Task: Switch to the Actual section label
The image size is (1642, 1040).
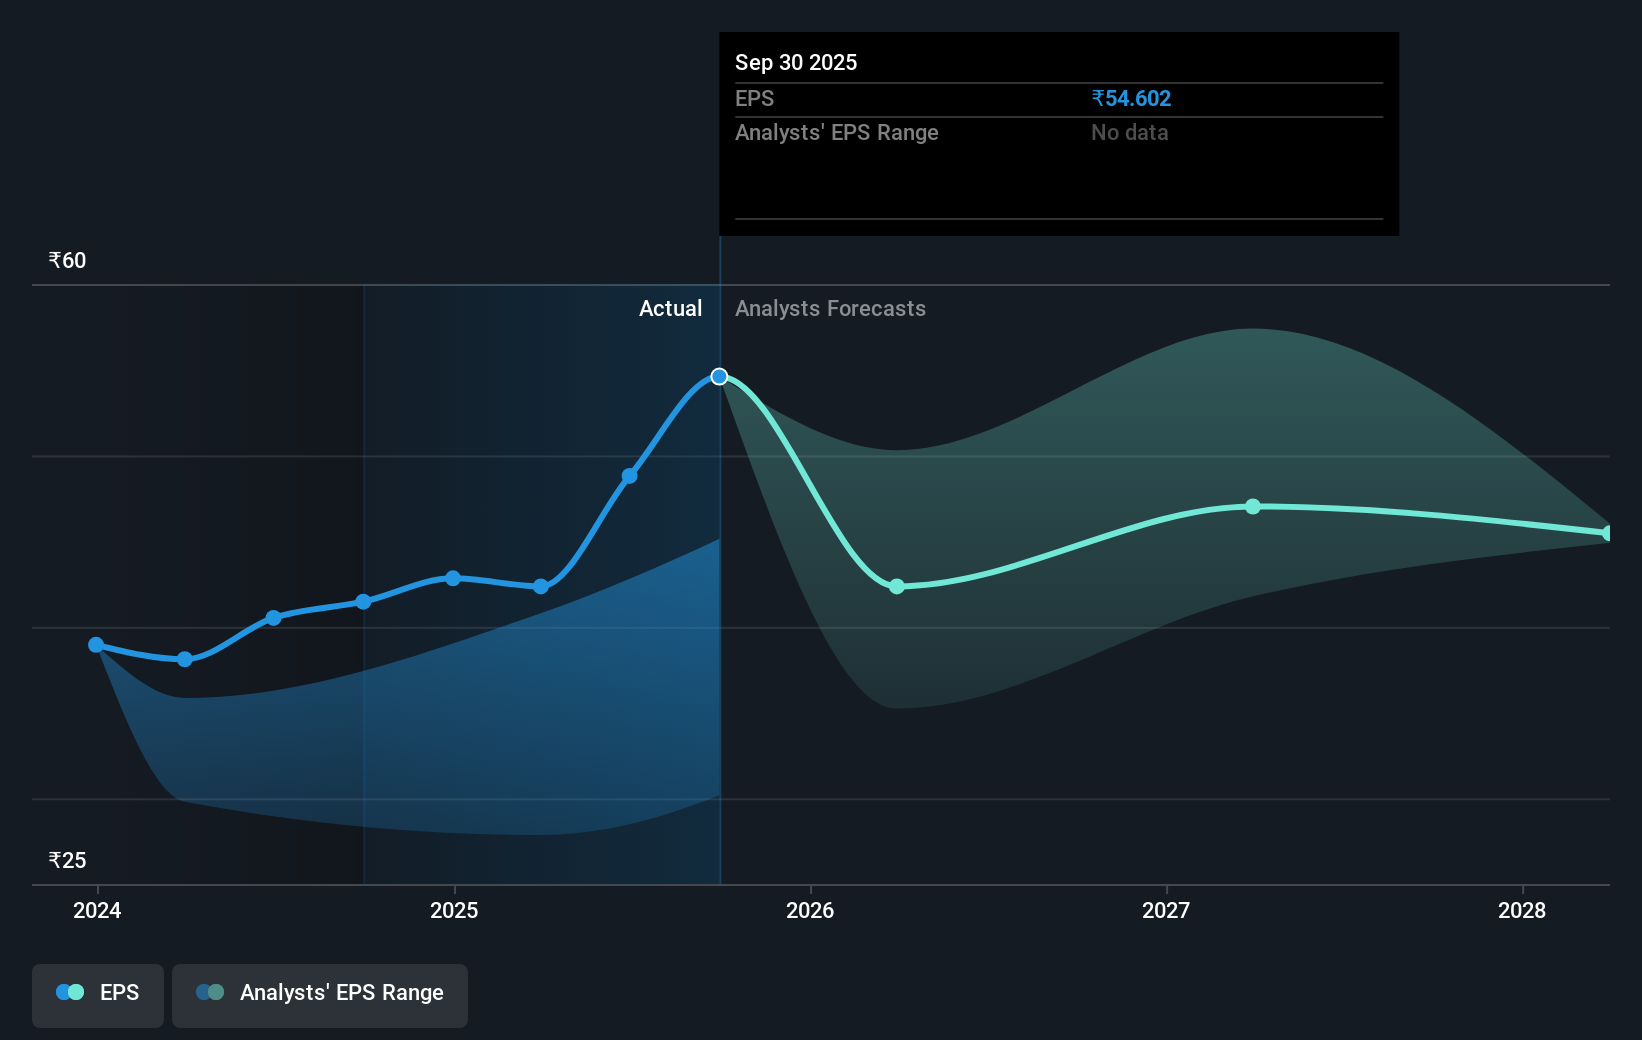Action: click(670, 309)
